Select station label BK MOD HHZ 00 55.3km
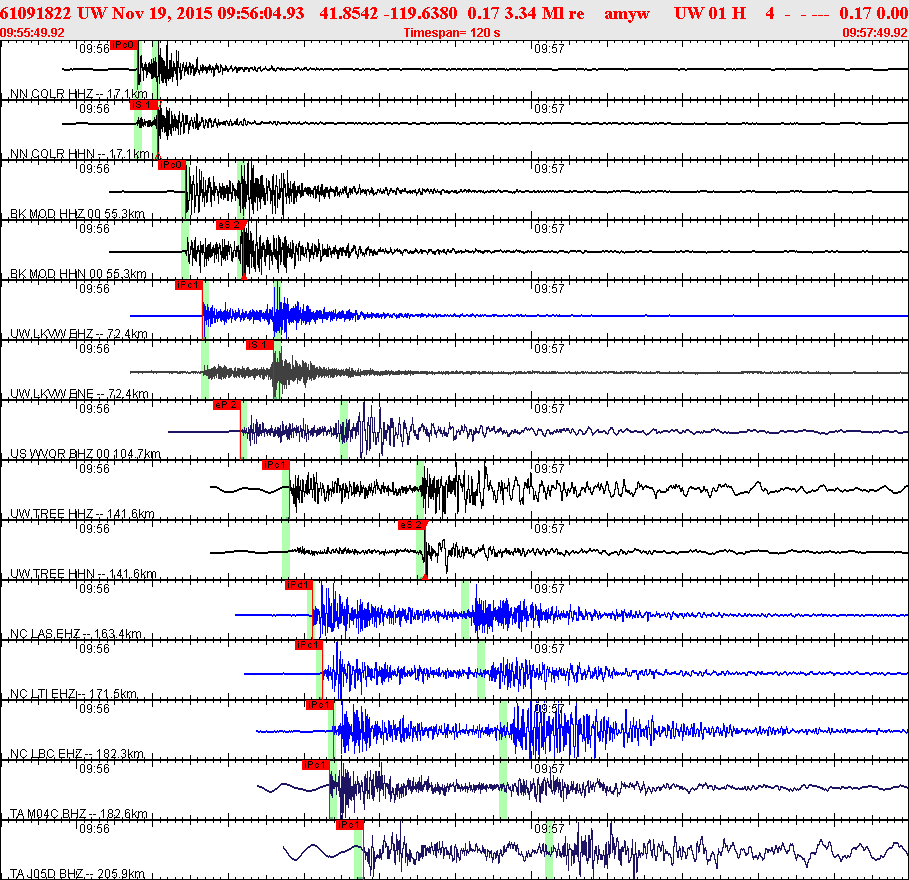Screen dimensions: 909x880 click(77, 214)
